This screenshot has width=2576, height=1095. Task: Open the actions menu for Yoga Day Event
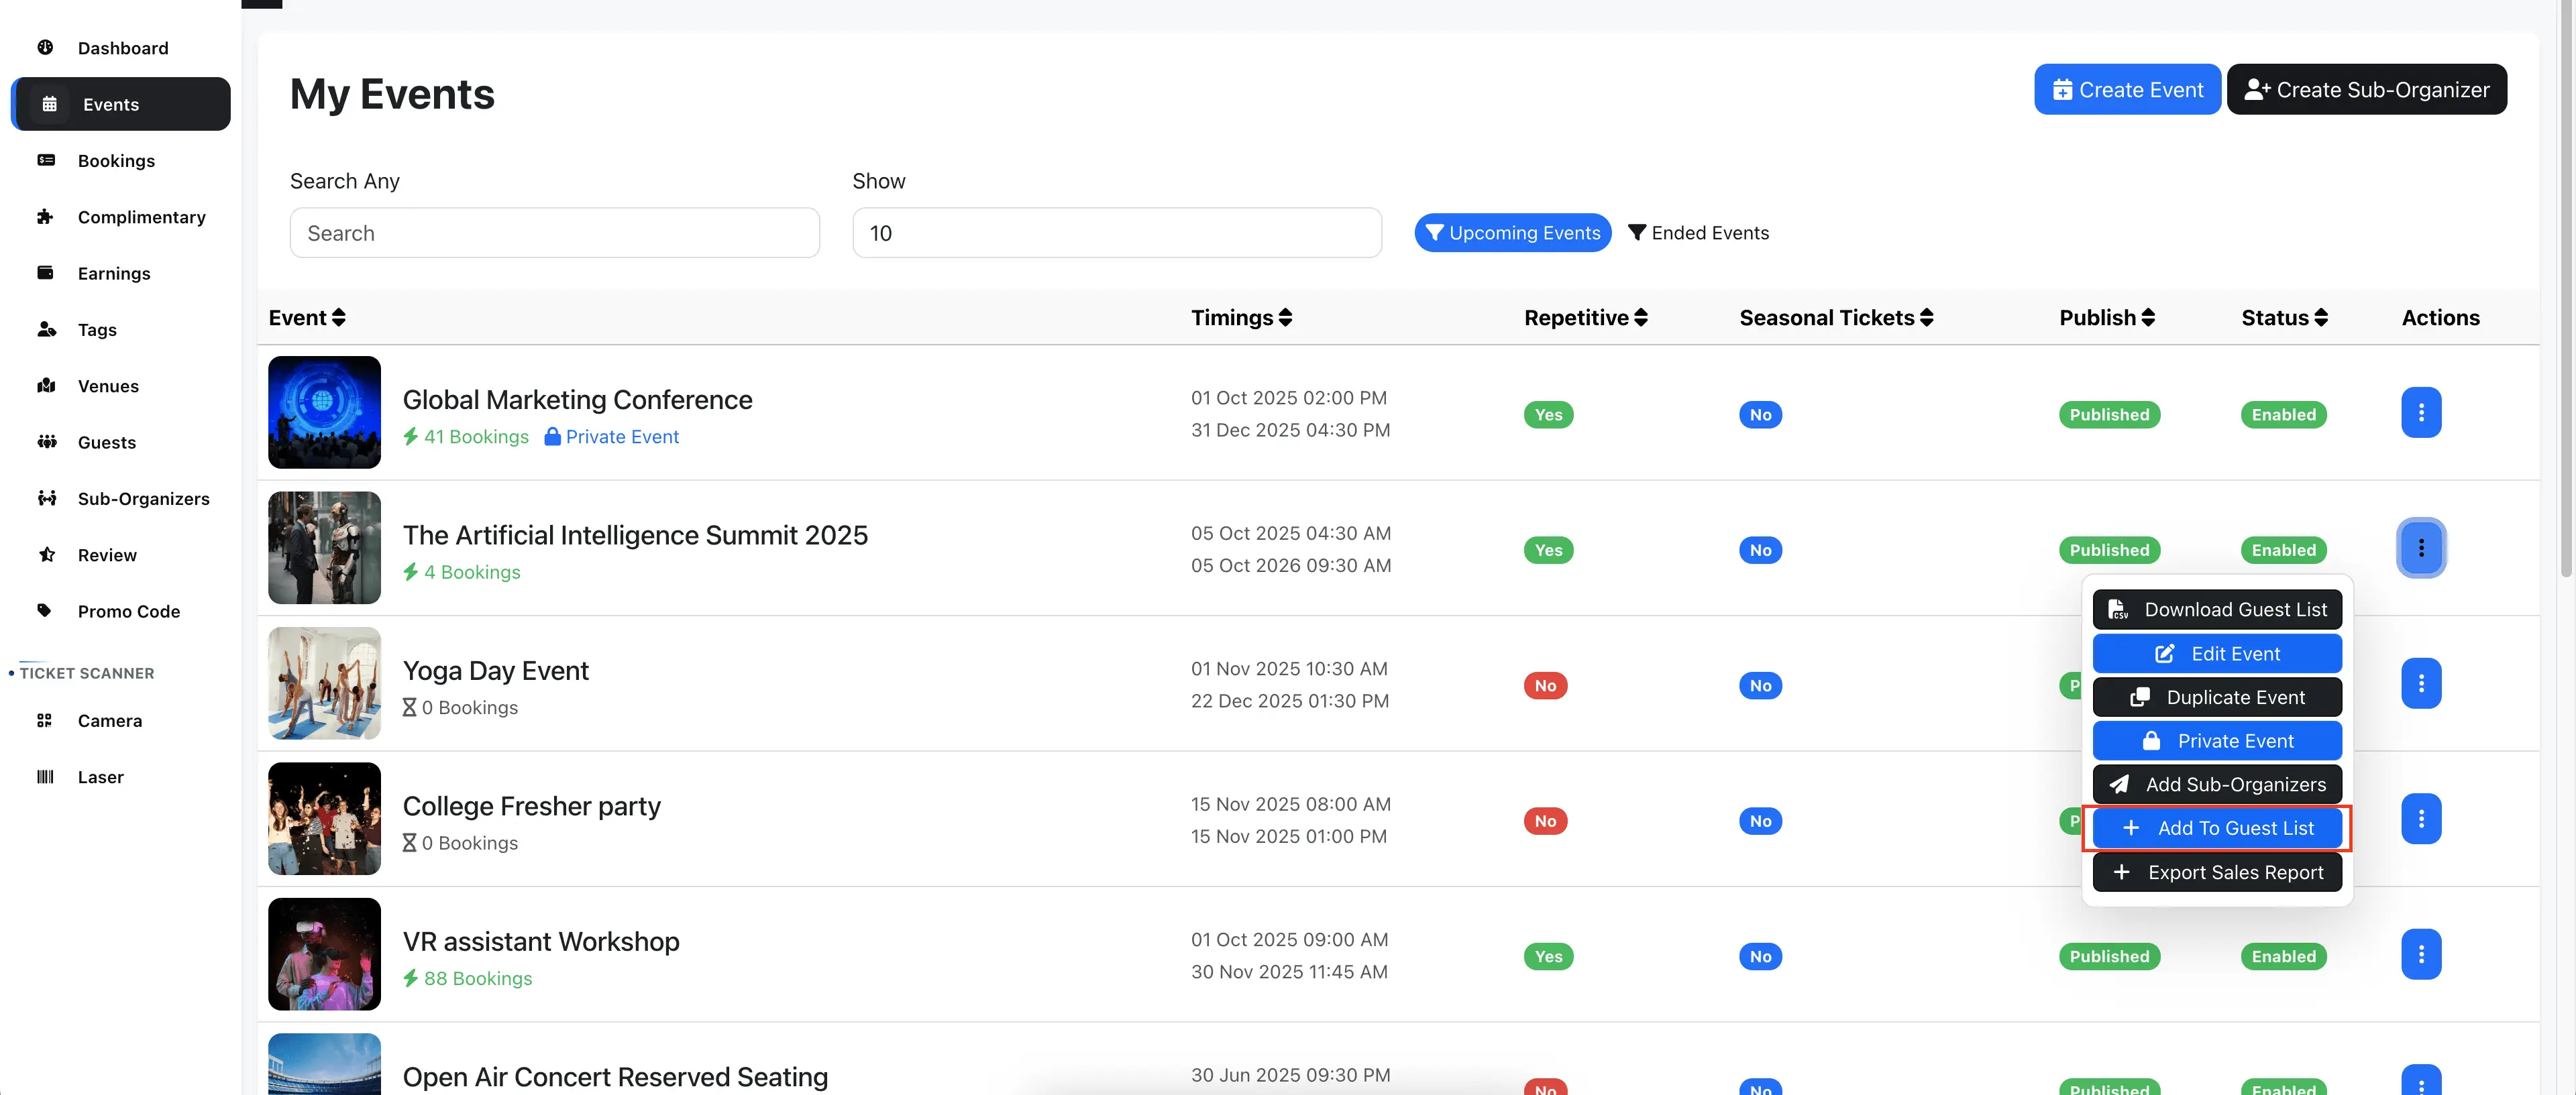click(x=2421, y=684)
